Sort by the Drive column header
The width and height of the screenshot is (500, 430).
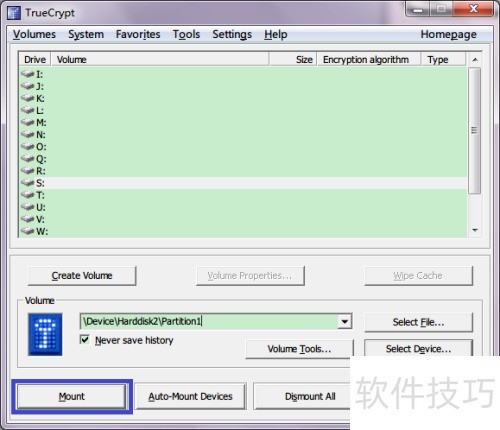[35, 59]
